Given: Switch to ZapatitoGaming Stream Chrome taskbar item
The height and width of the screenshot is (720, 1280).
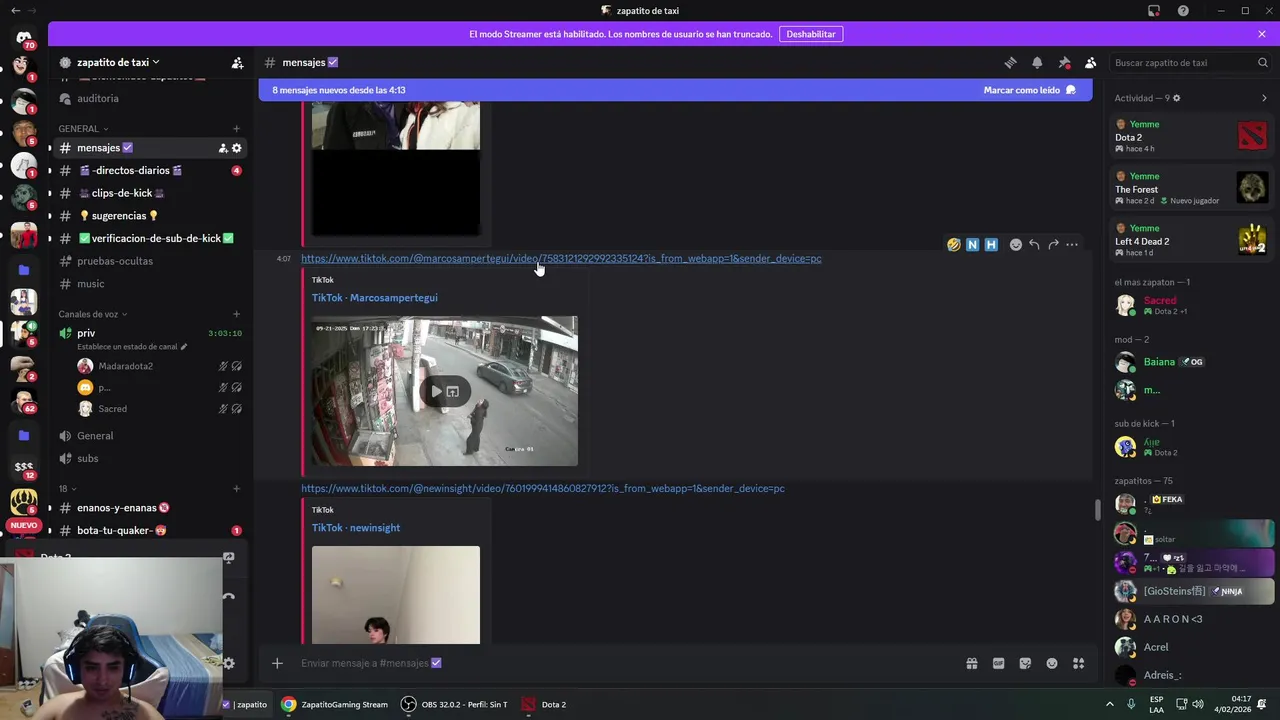Looking at the screenshot, I should click(335, 704).
